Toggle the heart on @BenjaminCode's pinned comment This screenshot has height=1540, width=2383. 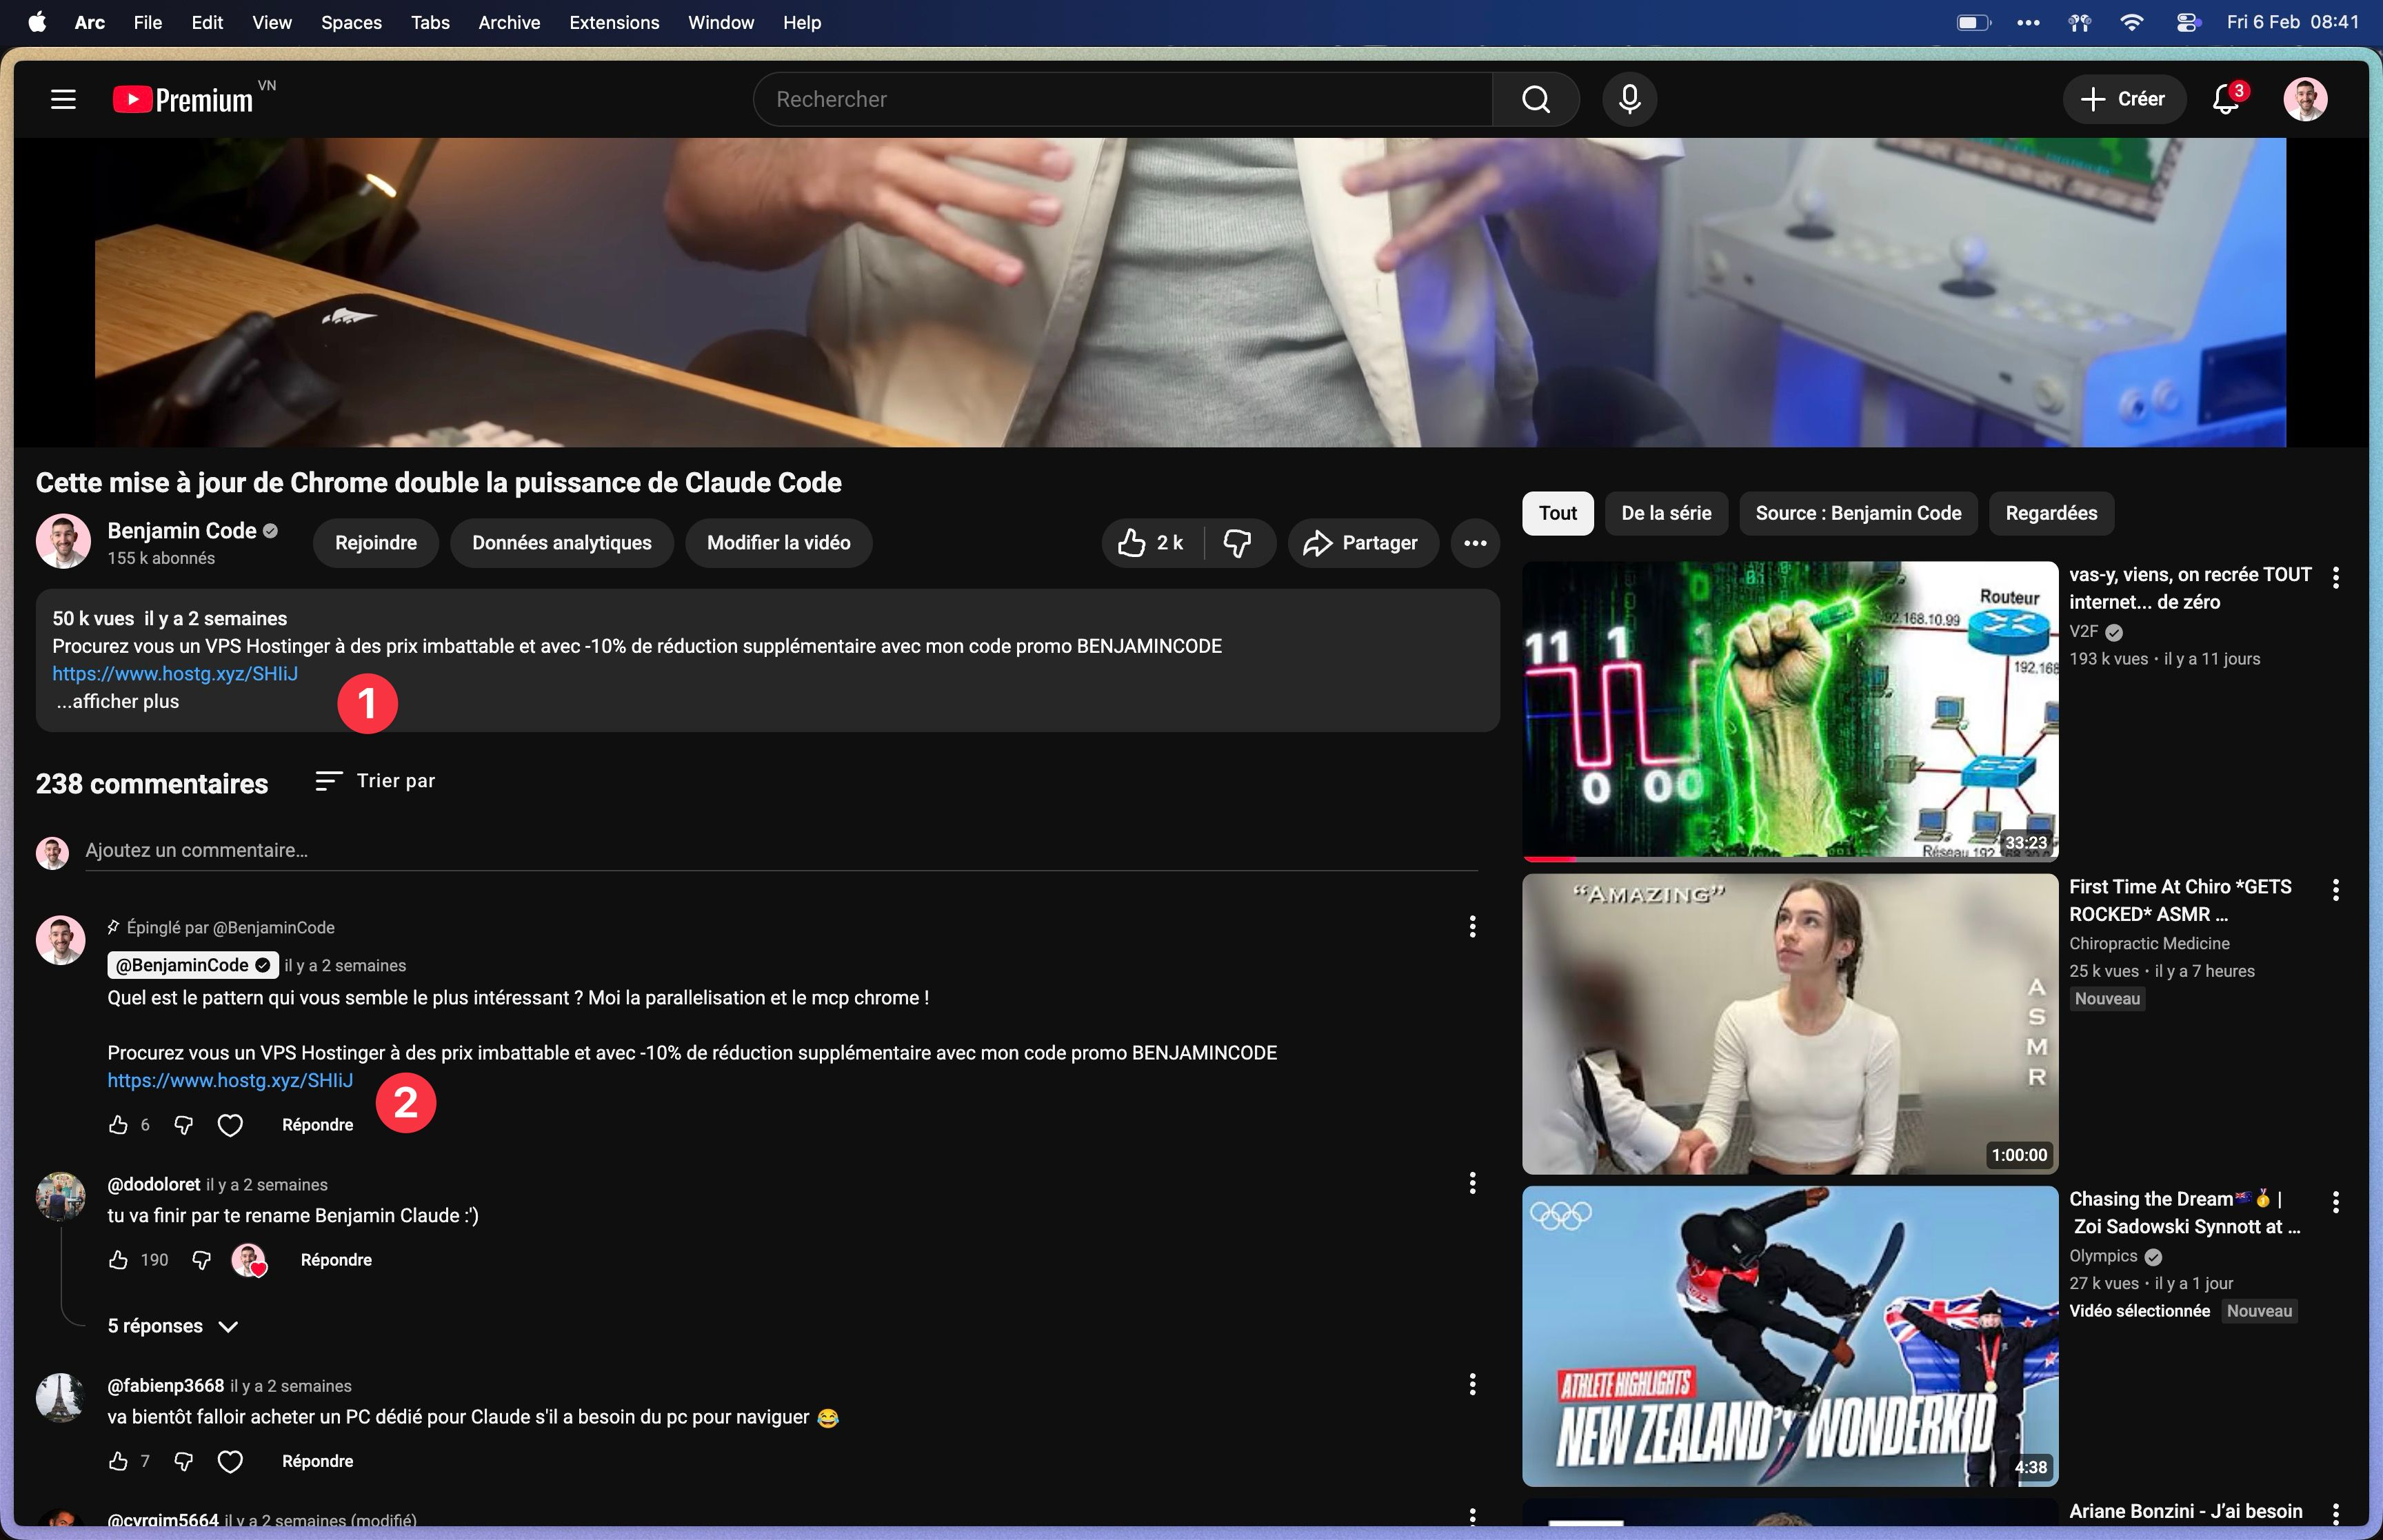pyautogui.click(x=230, y=1125)
